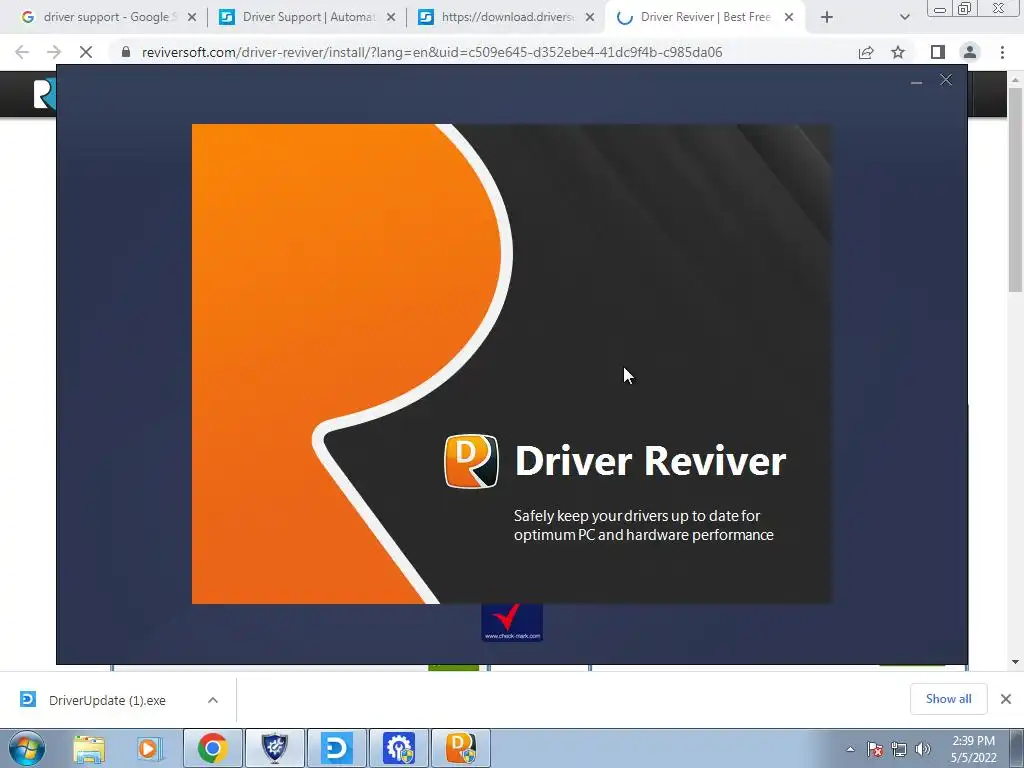Click the page vertical scrollbar thumb
Screen dimensions: 1024x768
(x=1015, y=189)
